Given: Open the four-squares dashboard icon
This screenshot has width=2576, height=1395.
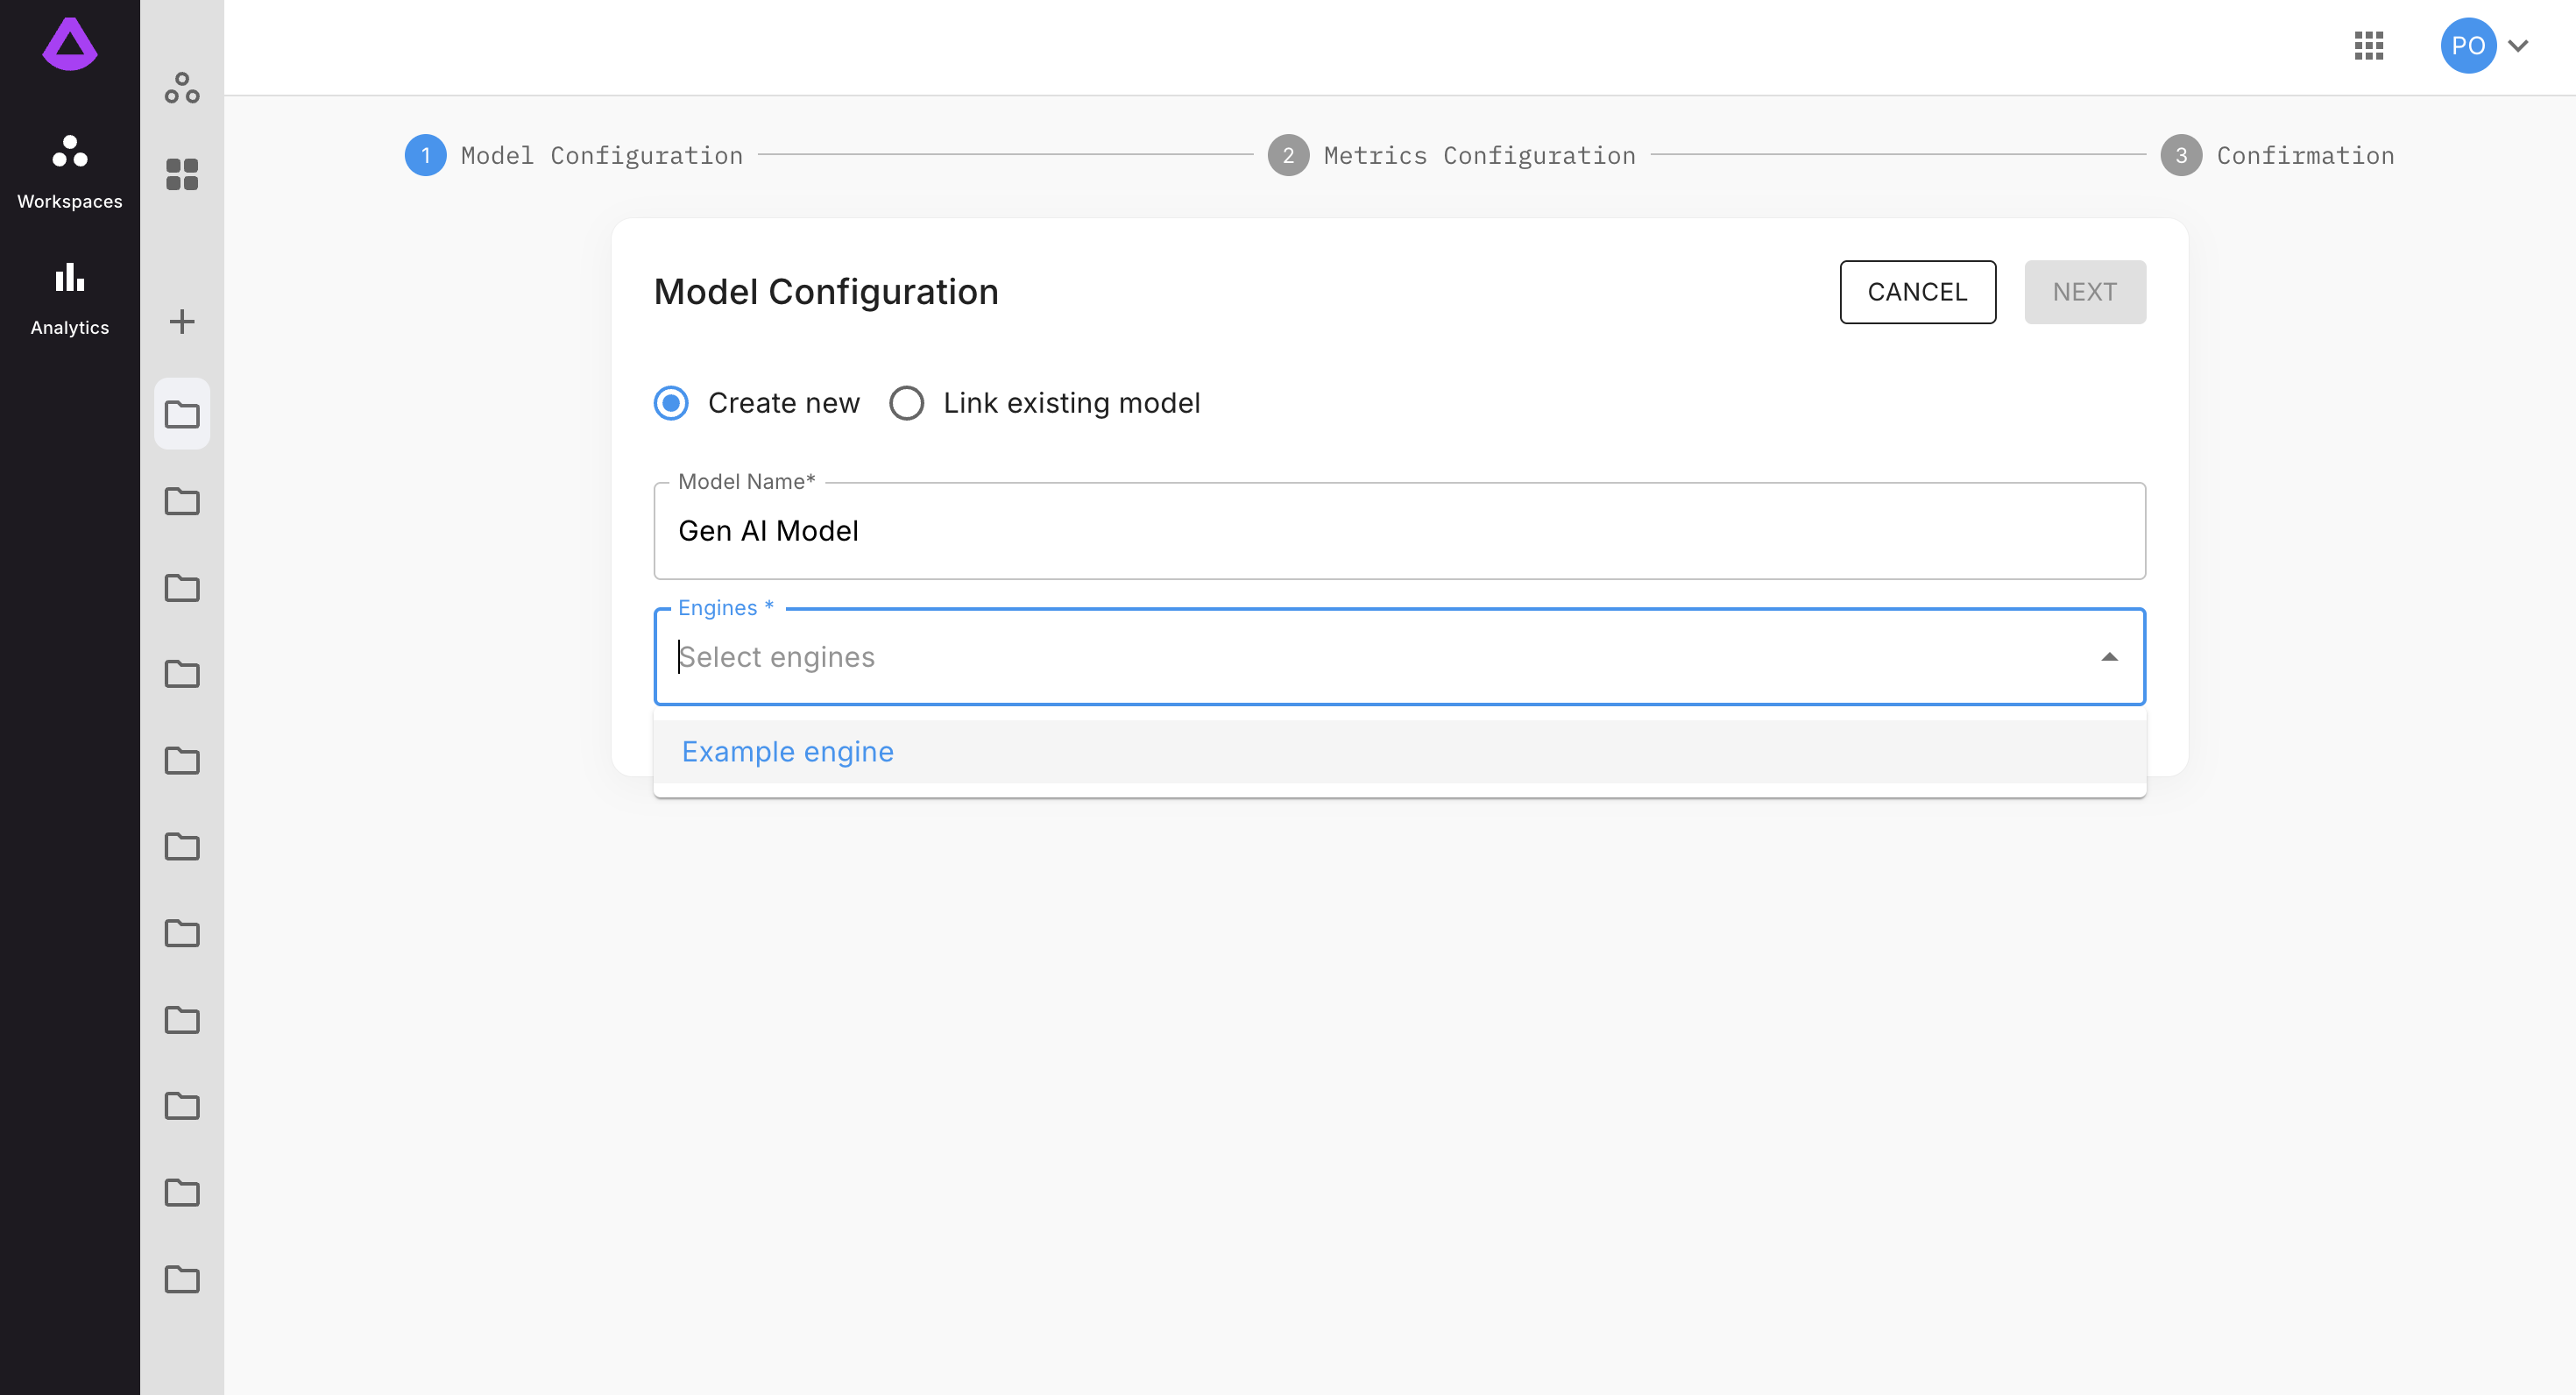Looking at the screenshot, I should (x=182, y=174).
